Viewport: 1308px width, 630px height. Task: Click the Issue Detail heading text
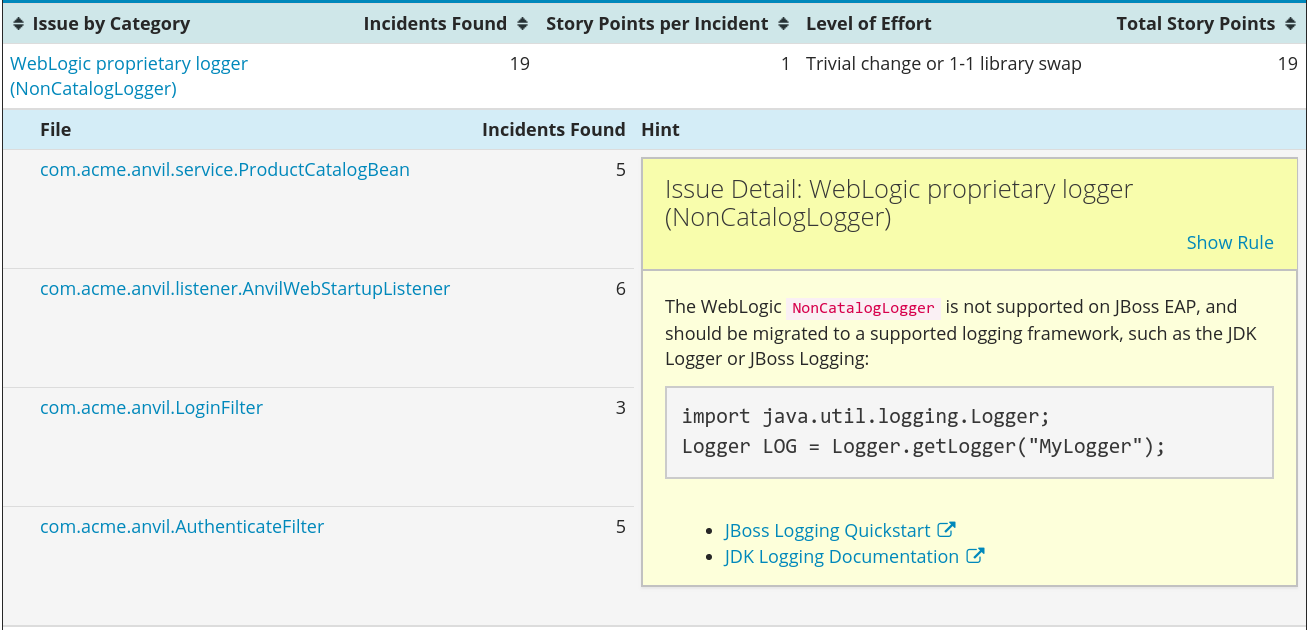[899, 203]
